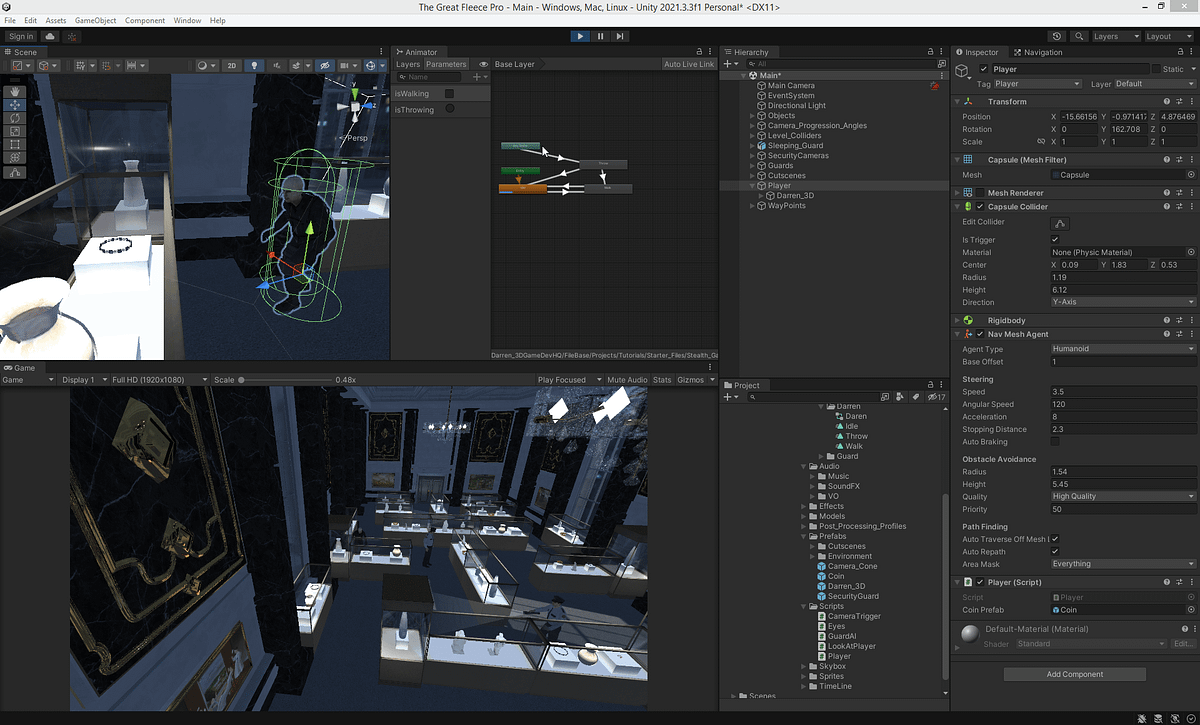Screen dimensions: 1200x725
Task: Expand the WayPoints object in the Hierarchy
Action: [x=750, y=206]
